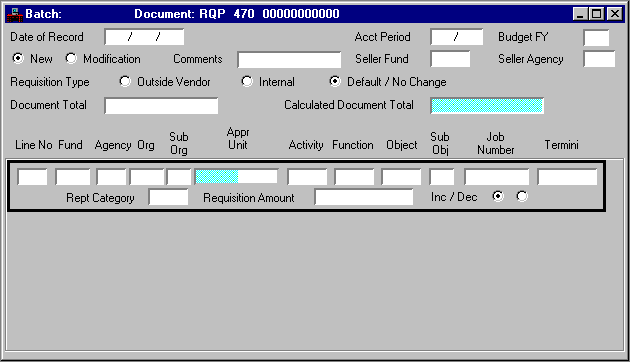Click the Agency input field in line row
This screenshot has width=630, height=362.
tap(111, 177)
